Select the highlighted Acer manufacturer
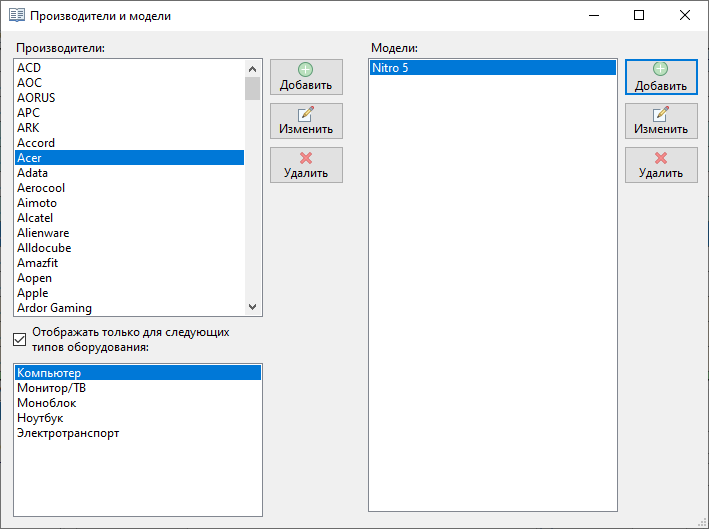Viewport: 709px width, 529px height. click(129, 158)
